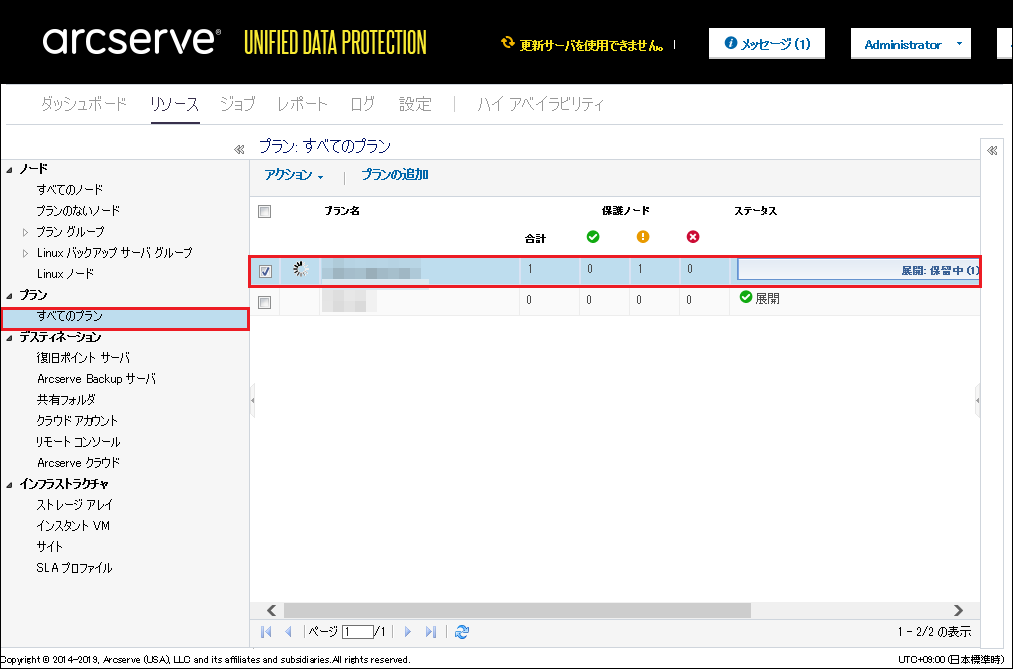The image size is (1013, 669).
Task: Uncheck the first plan row checkbox
Action: pyautogui.click(x=265, y=271)
